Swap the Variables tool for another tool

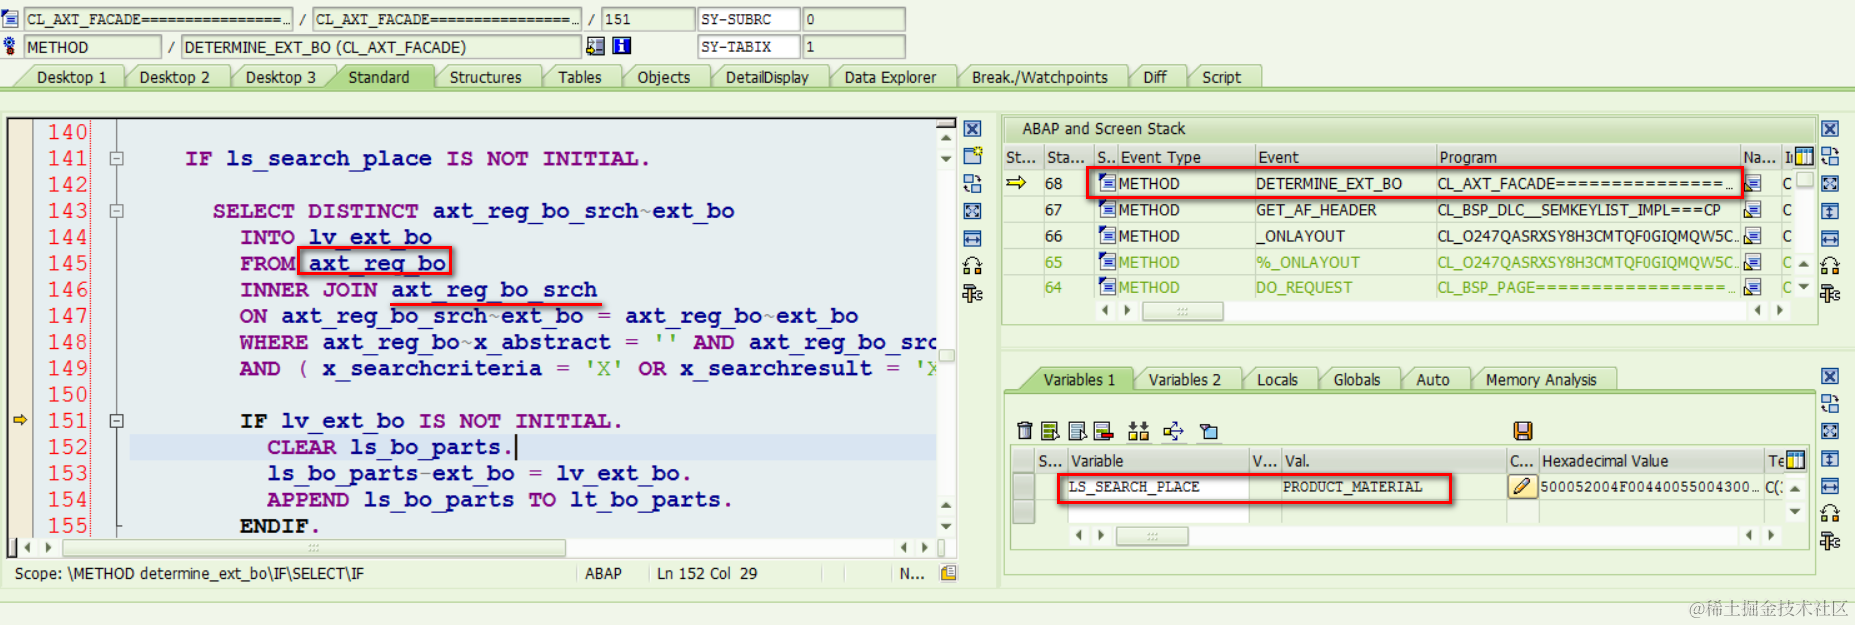(1830, 403)
